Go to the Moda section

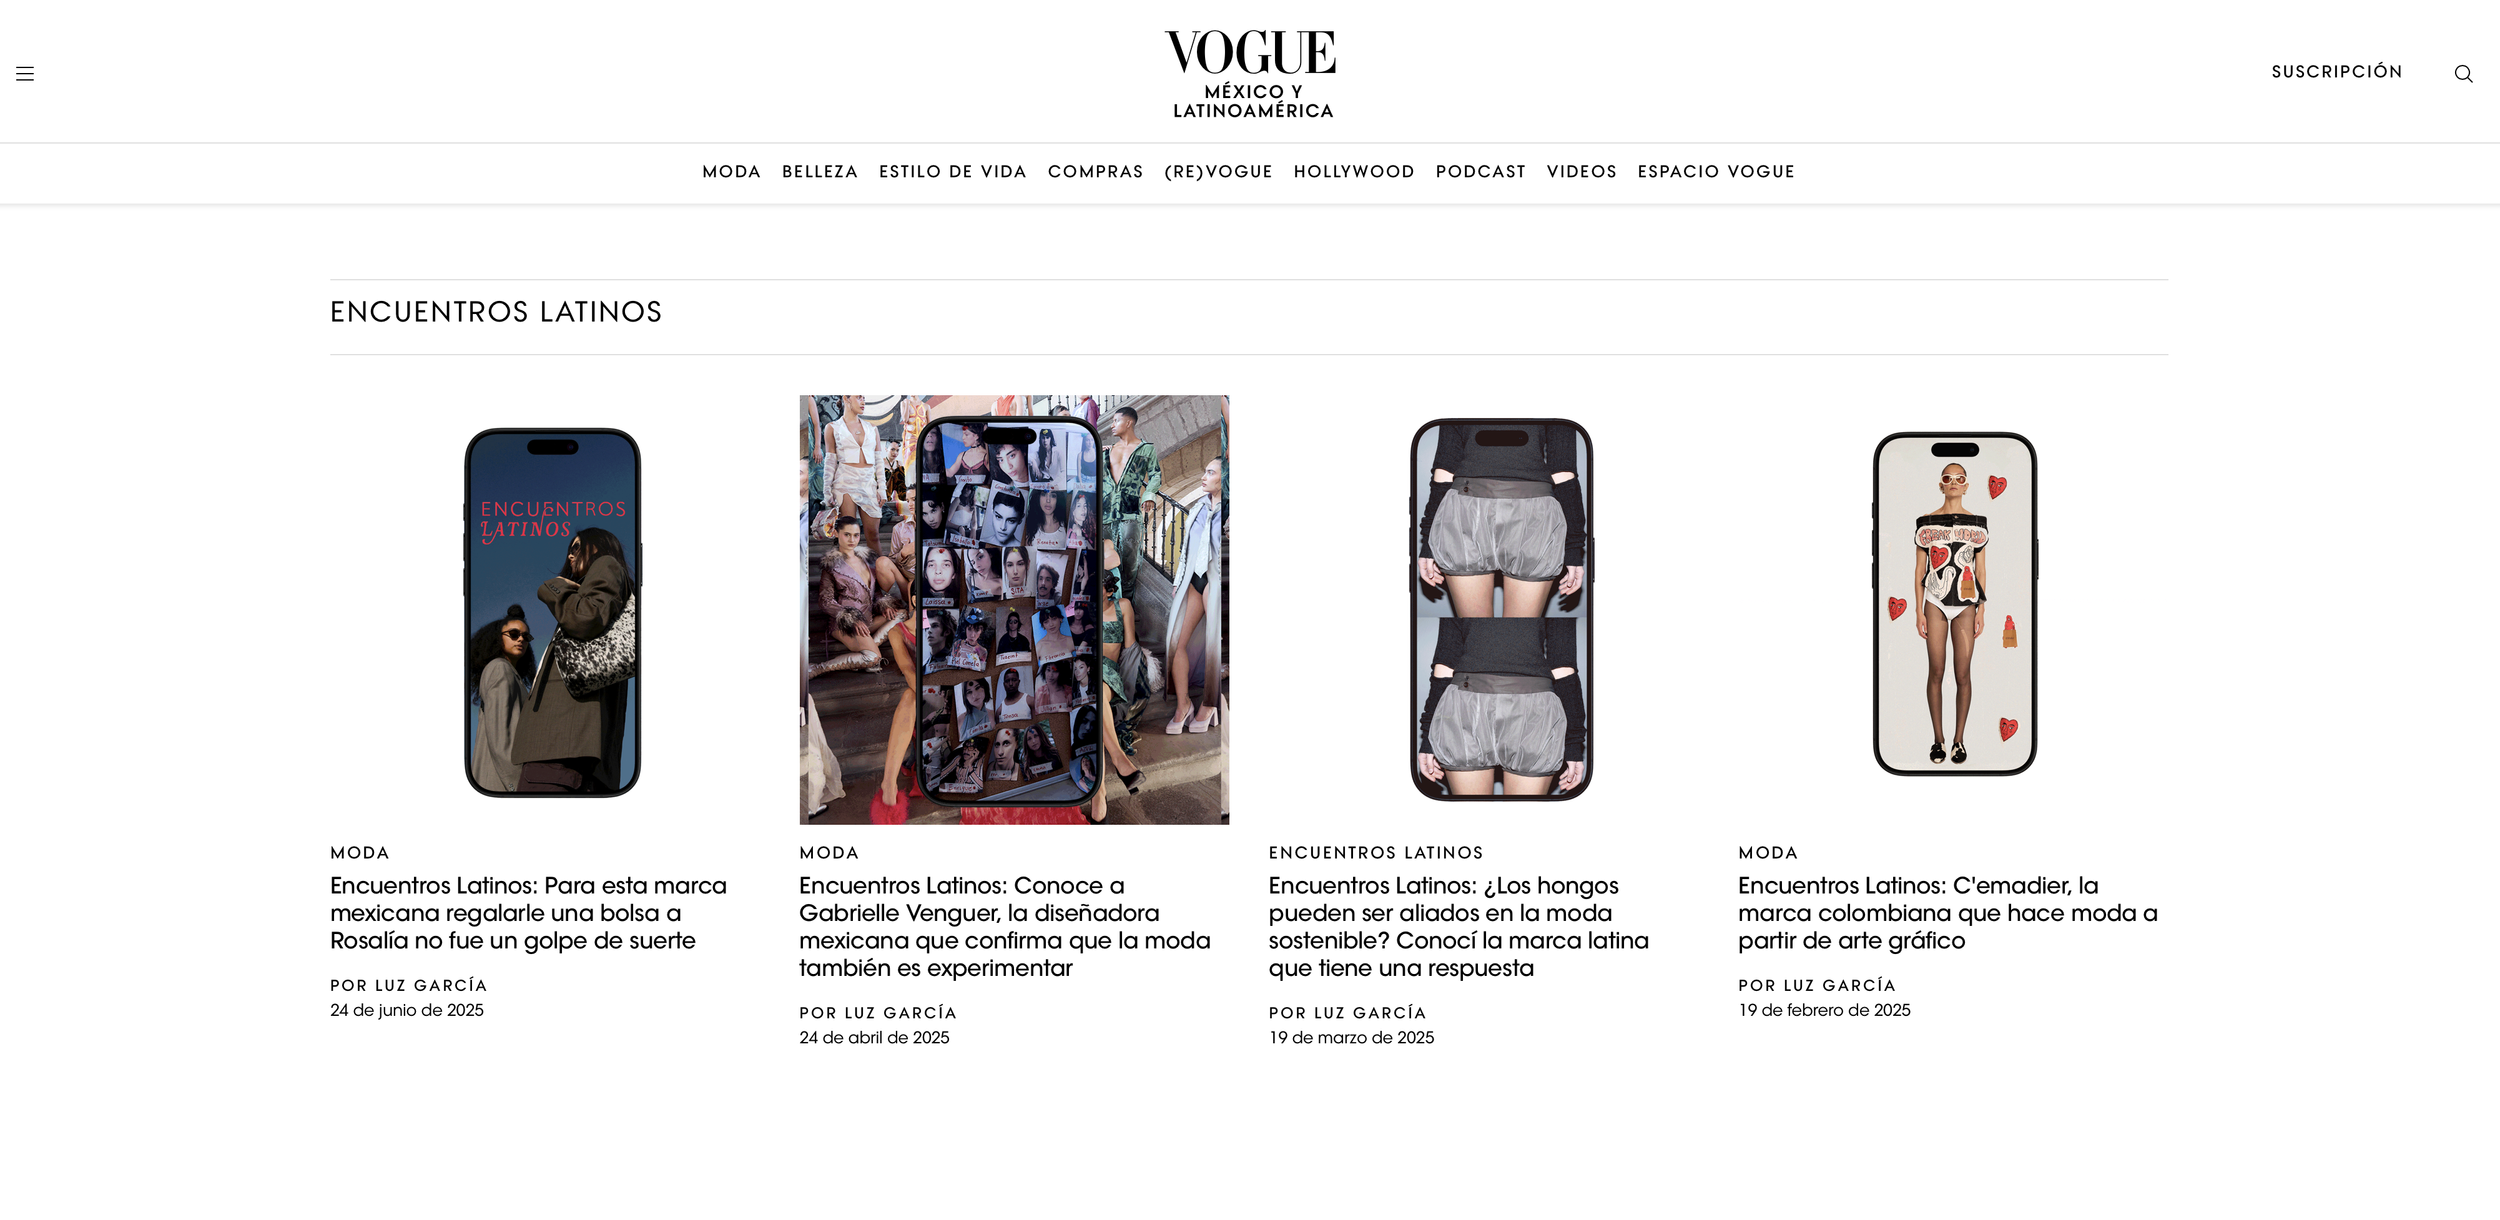pyautogui.click(x=731, y=172)
